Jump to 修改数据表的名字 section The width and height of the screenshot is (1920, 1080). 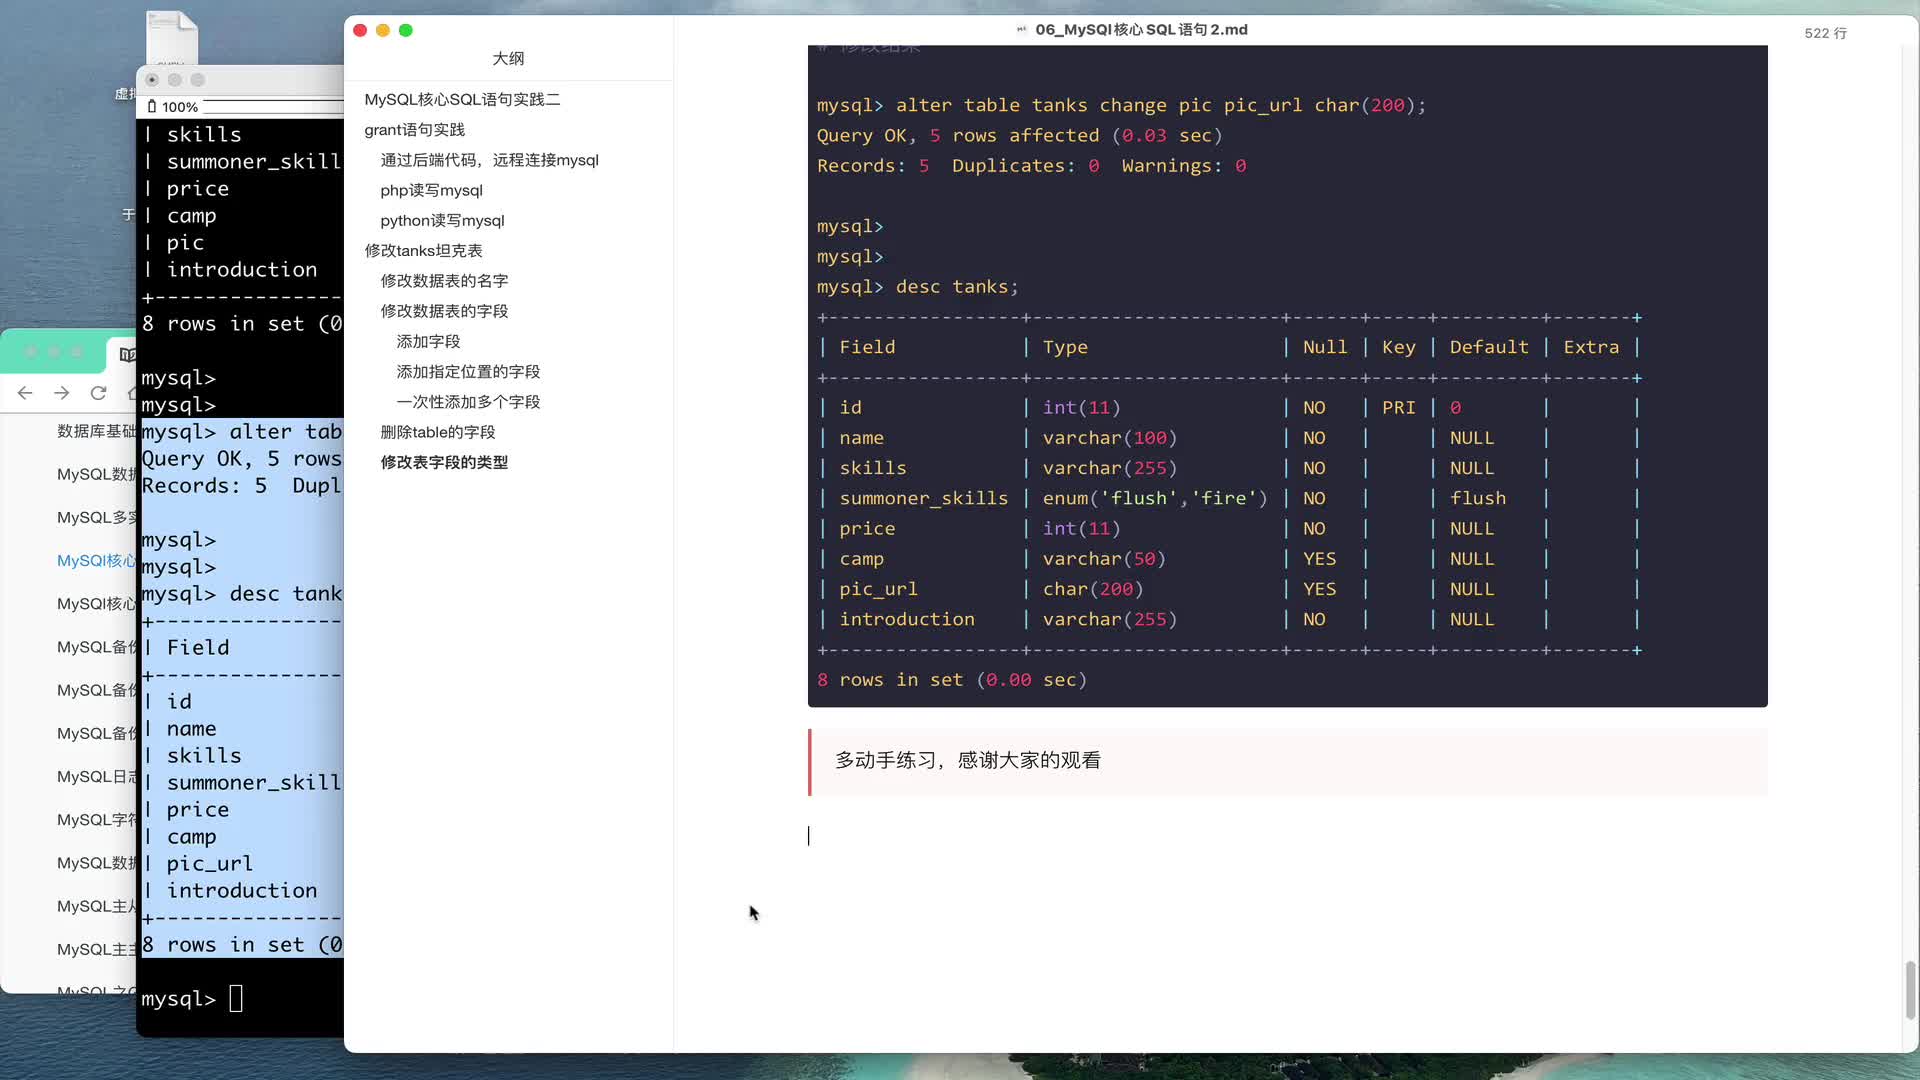click(444, 281)
